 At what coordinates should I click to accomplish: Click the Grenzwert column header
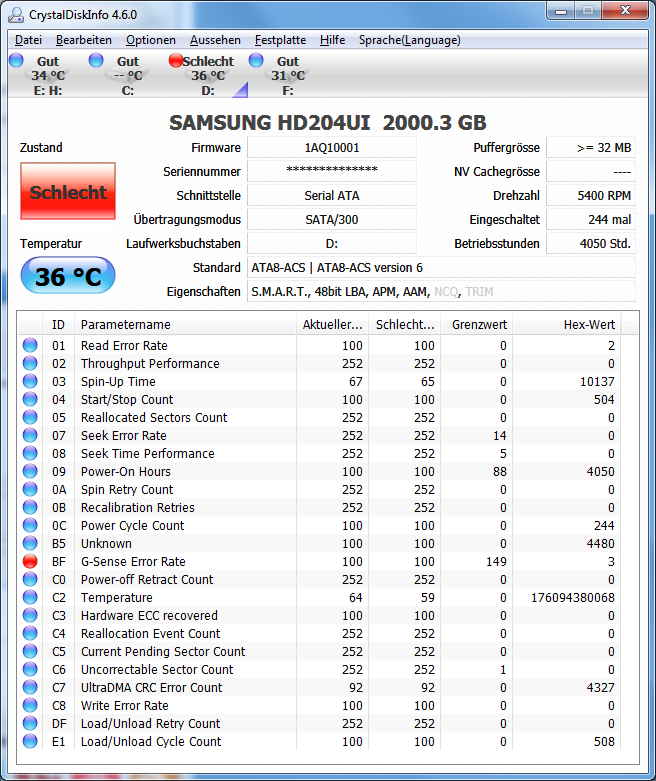(x=477, y=325)
